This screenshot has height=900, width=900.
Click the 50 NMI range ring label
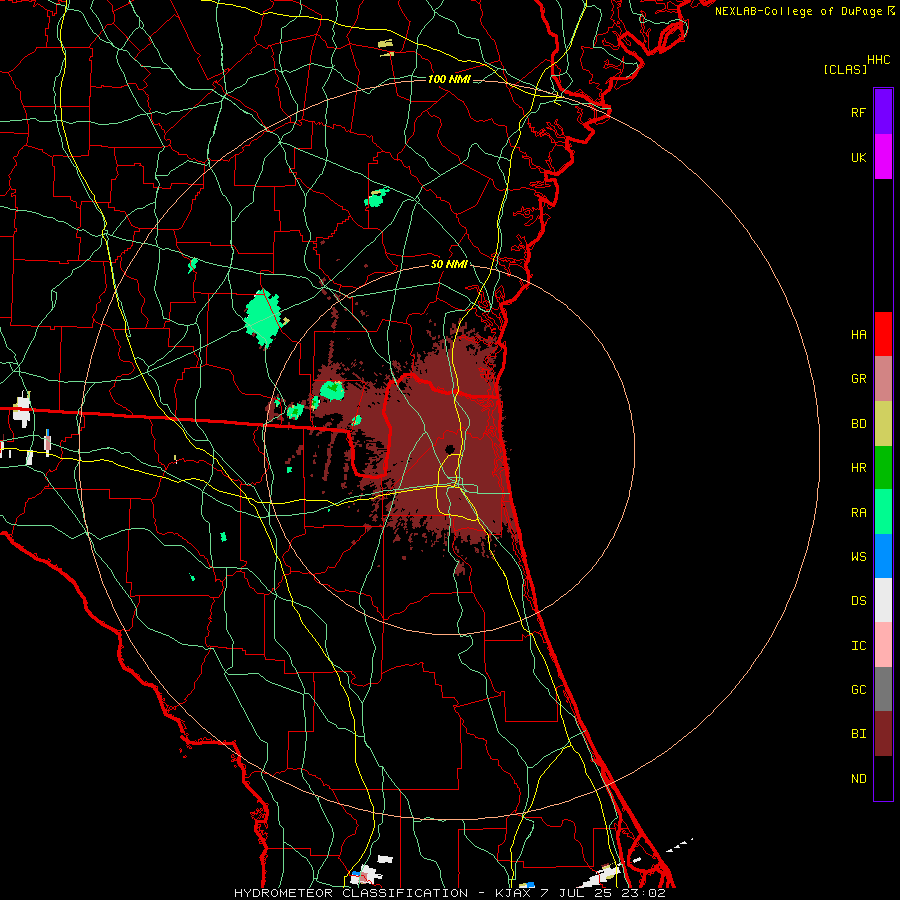(449, 264)
